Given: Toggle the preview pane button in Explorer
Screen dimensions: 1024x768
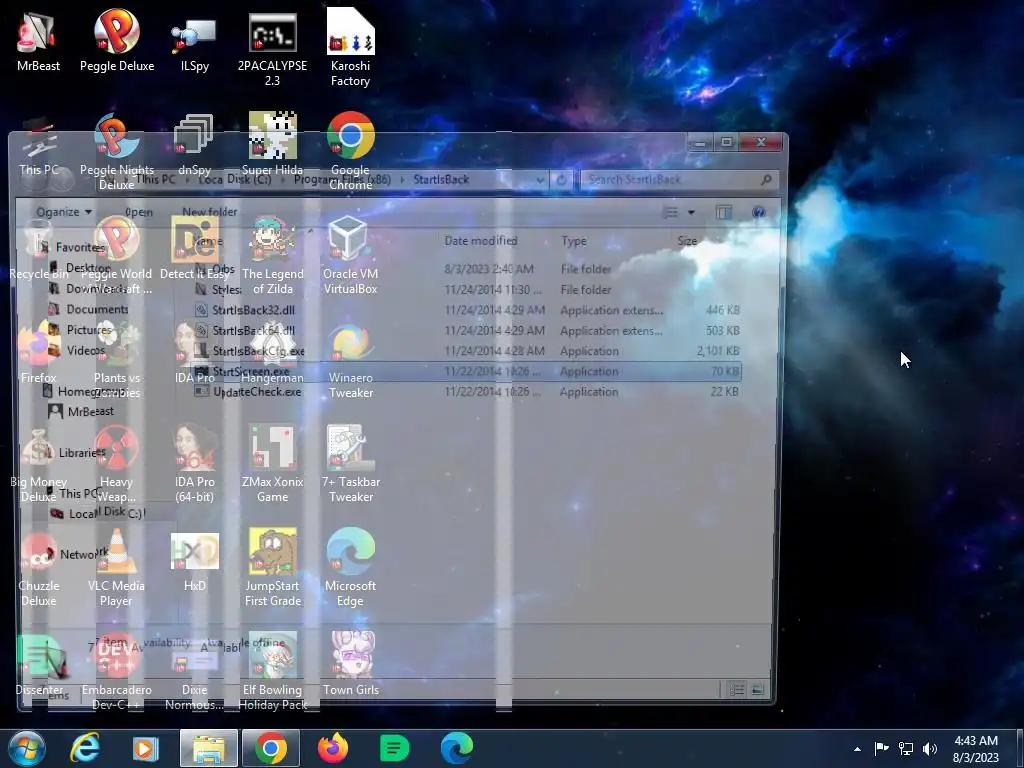Looking at the screenshot, I should [724, 212].
